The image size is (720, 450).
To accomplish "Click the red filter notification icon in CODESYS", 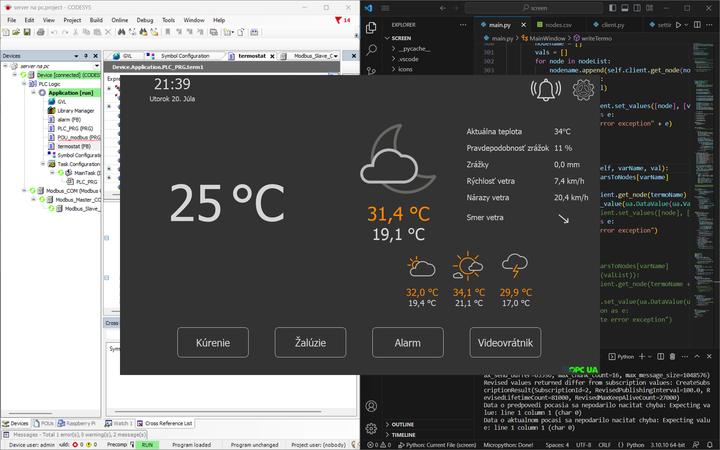I will click(337, 19).
